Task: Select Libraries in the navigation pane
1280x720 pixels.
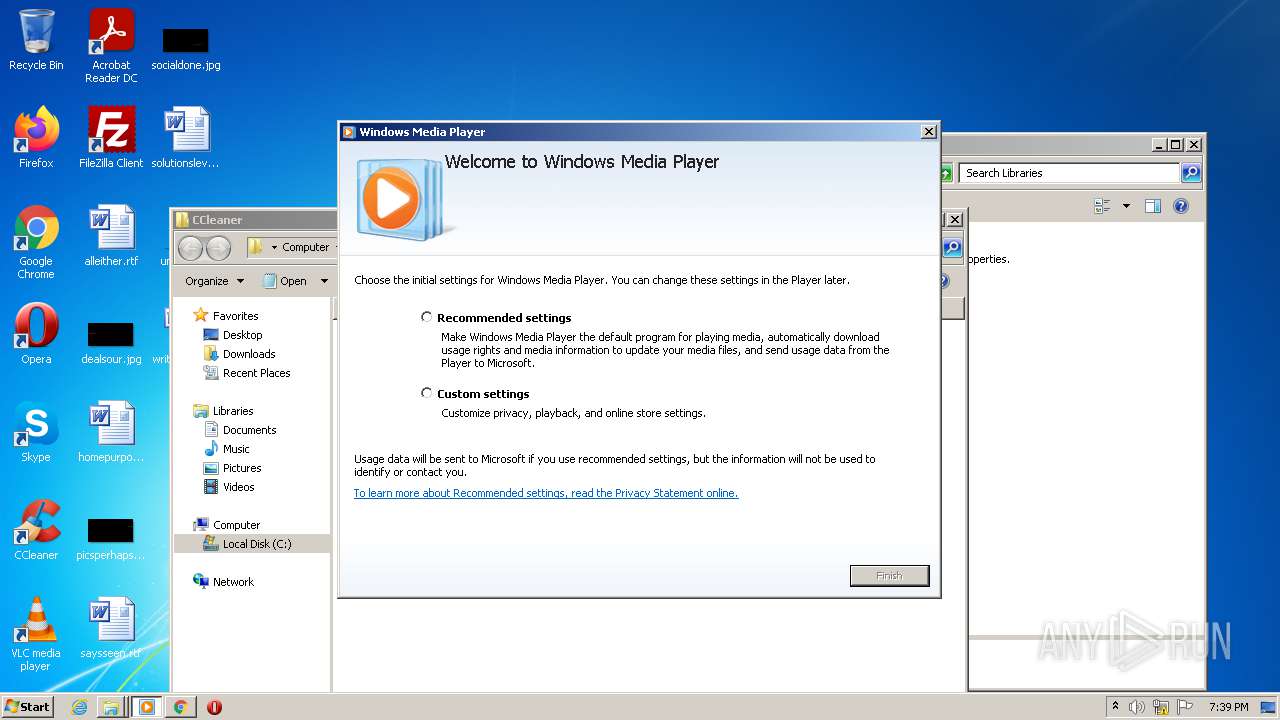Action: coord(232,411)
